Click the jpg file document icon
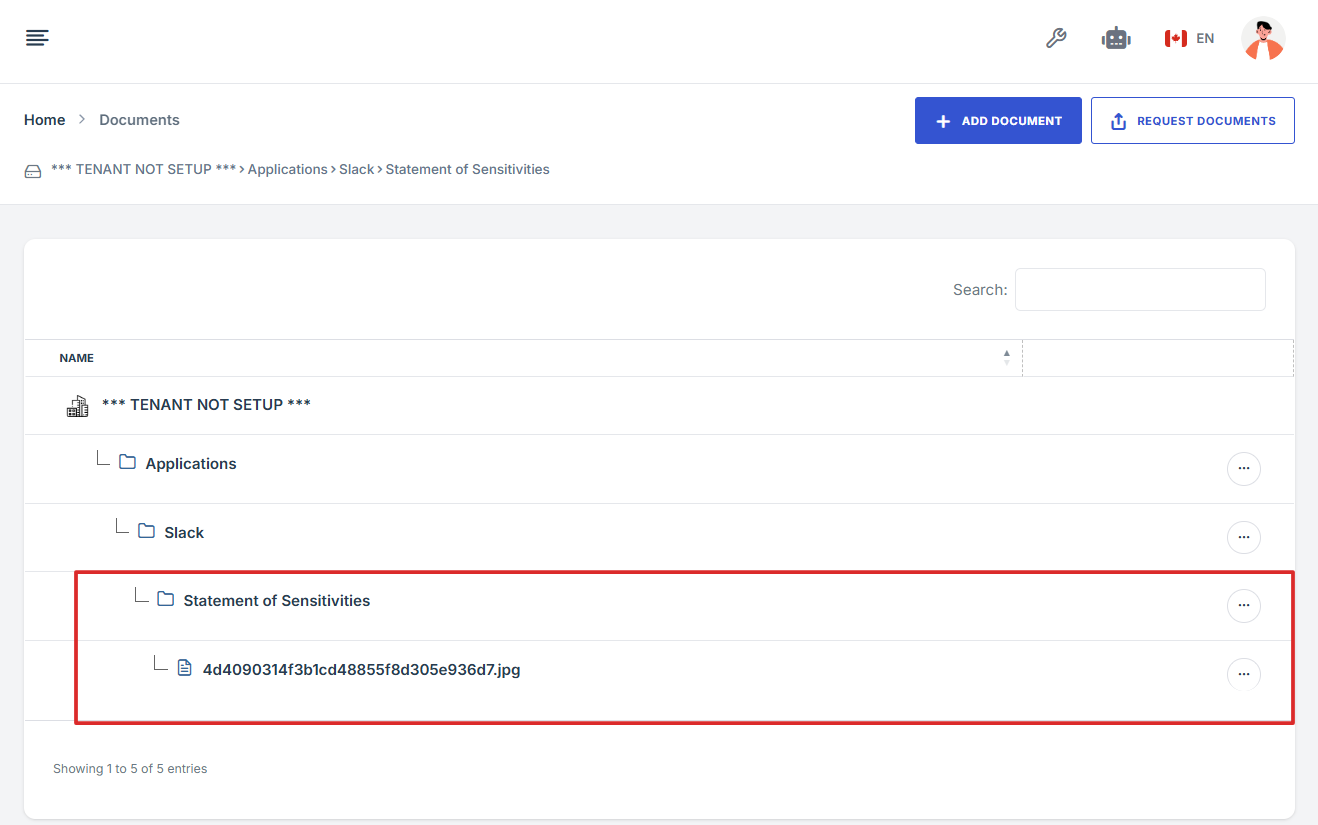 184,667
